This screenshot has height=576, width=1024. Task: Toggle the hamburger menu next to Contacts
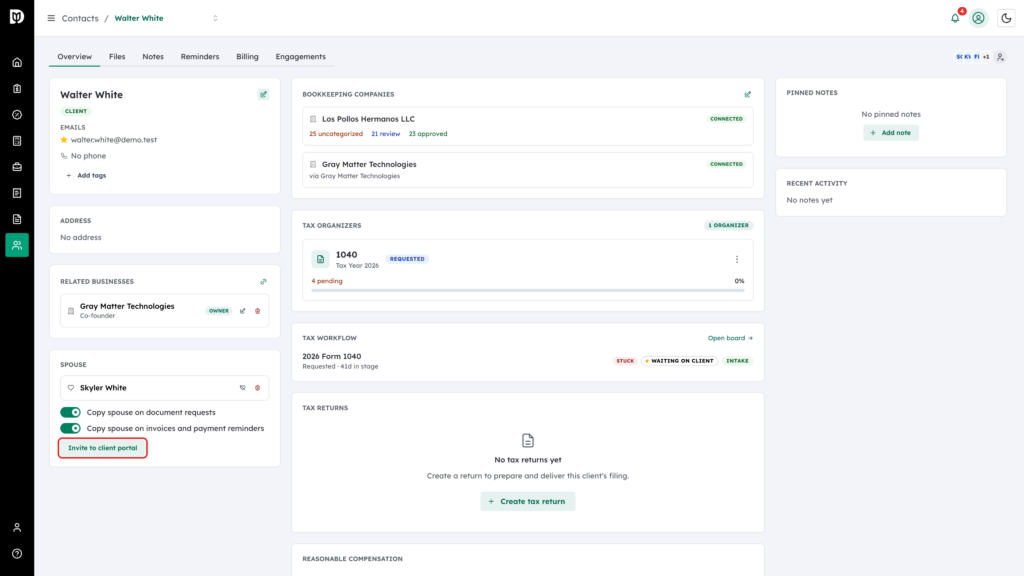(51, 18)
